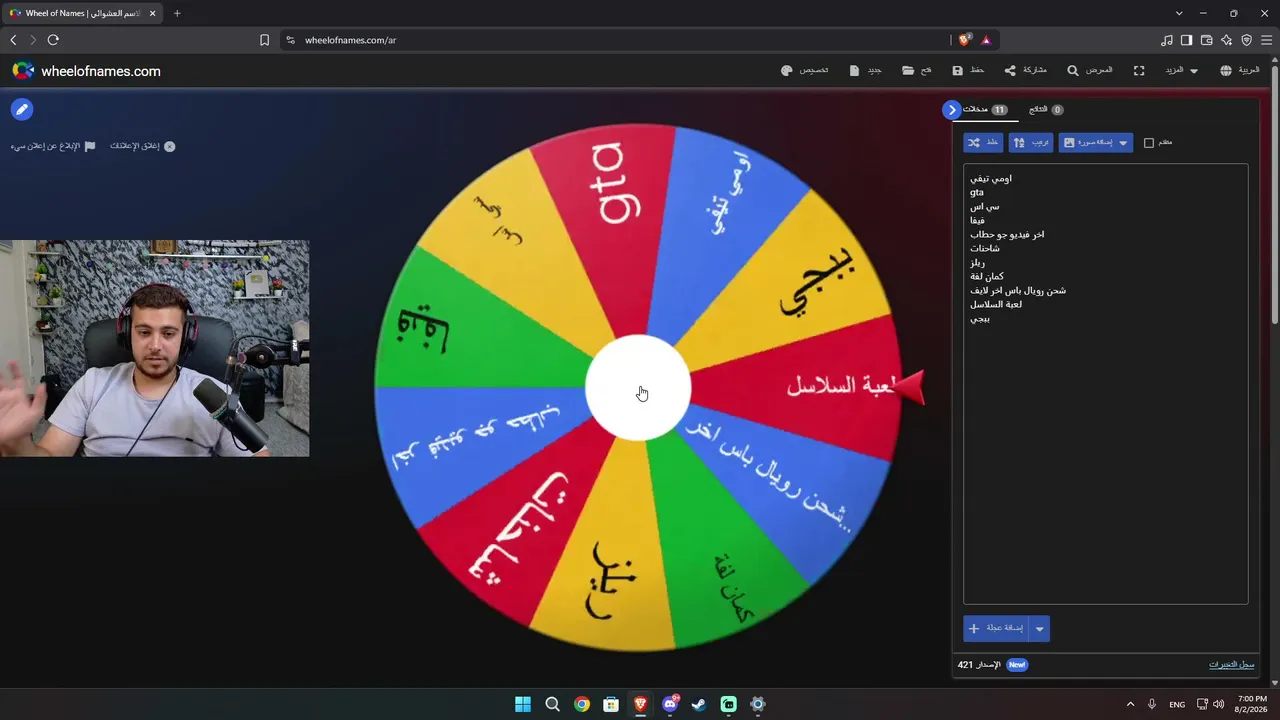1280x720 pixels.
Task: Show hidden system tray icons
Action: 1130,704
